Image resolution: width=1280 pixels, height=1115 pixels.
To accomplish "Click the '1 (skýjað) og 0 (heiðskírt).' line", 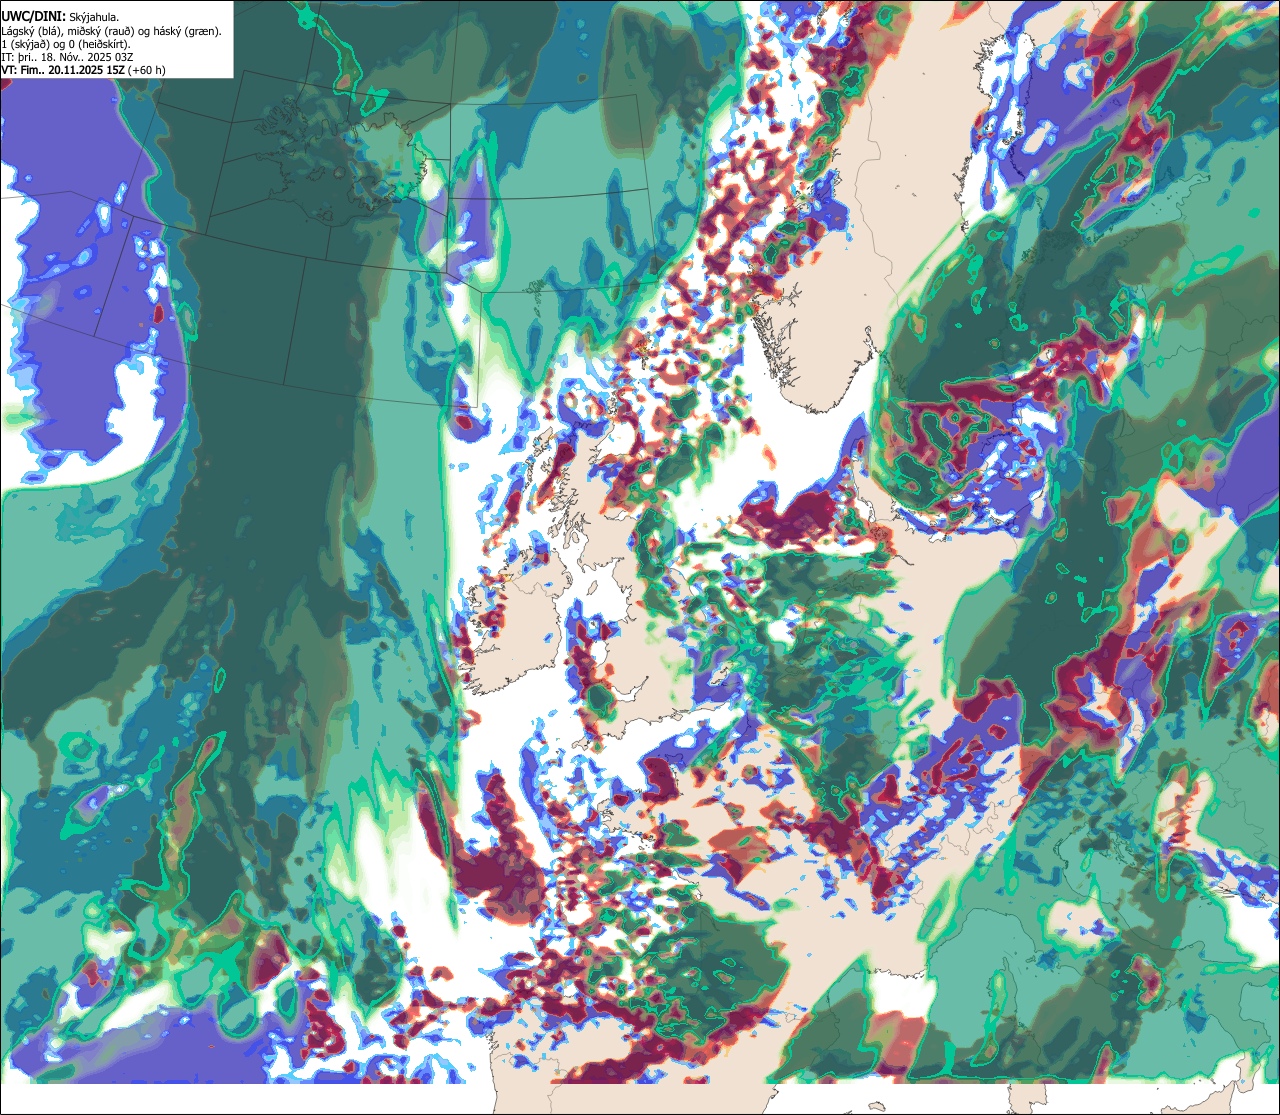I will tap(65, 44).
